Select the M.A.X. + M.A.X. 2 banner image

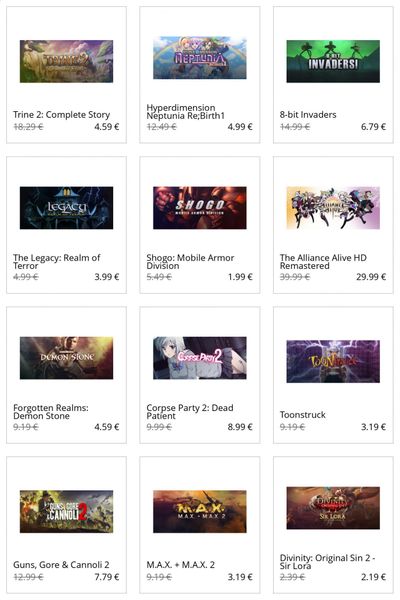click(x=200, y=511)
